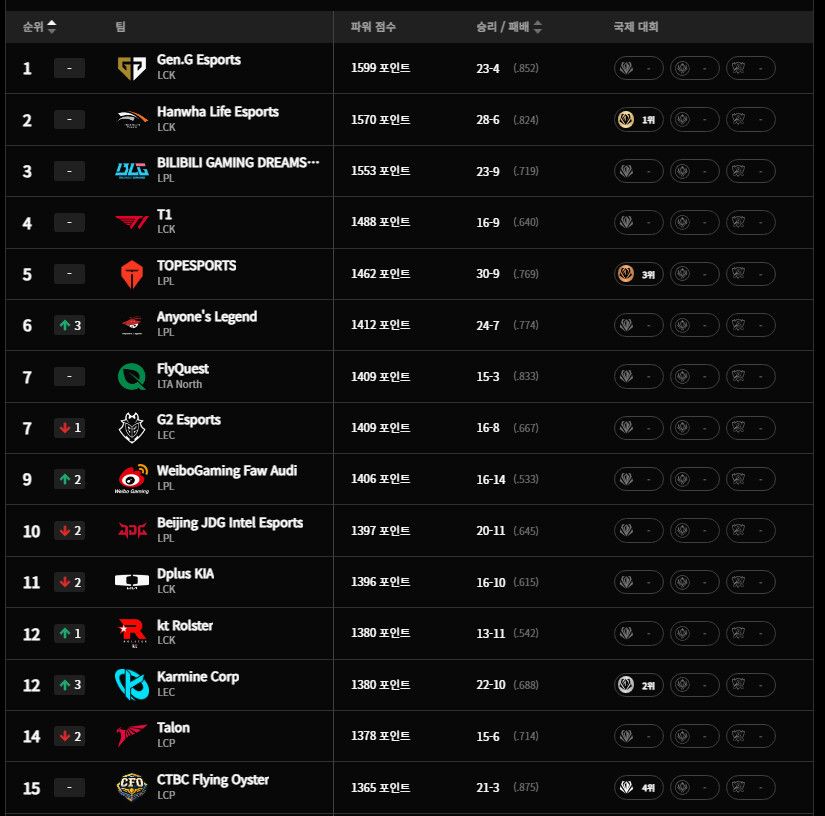
Task: Click the T1 team logo
Action: tap(132, 223)
